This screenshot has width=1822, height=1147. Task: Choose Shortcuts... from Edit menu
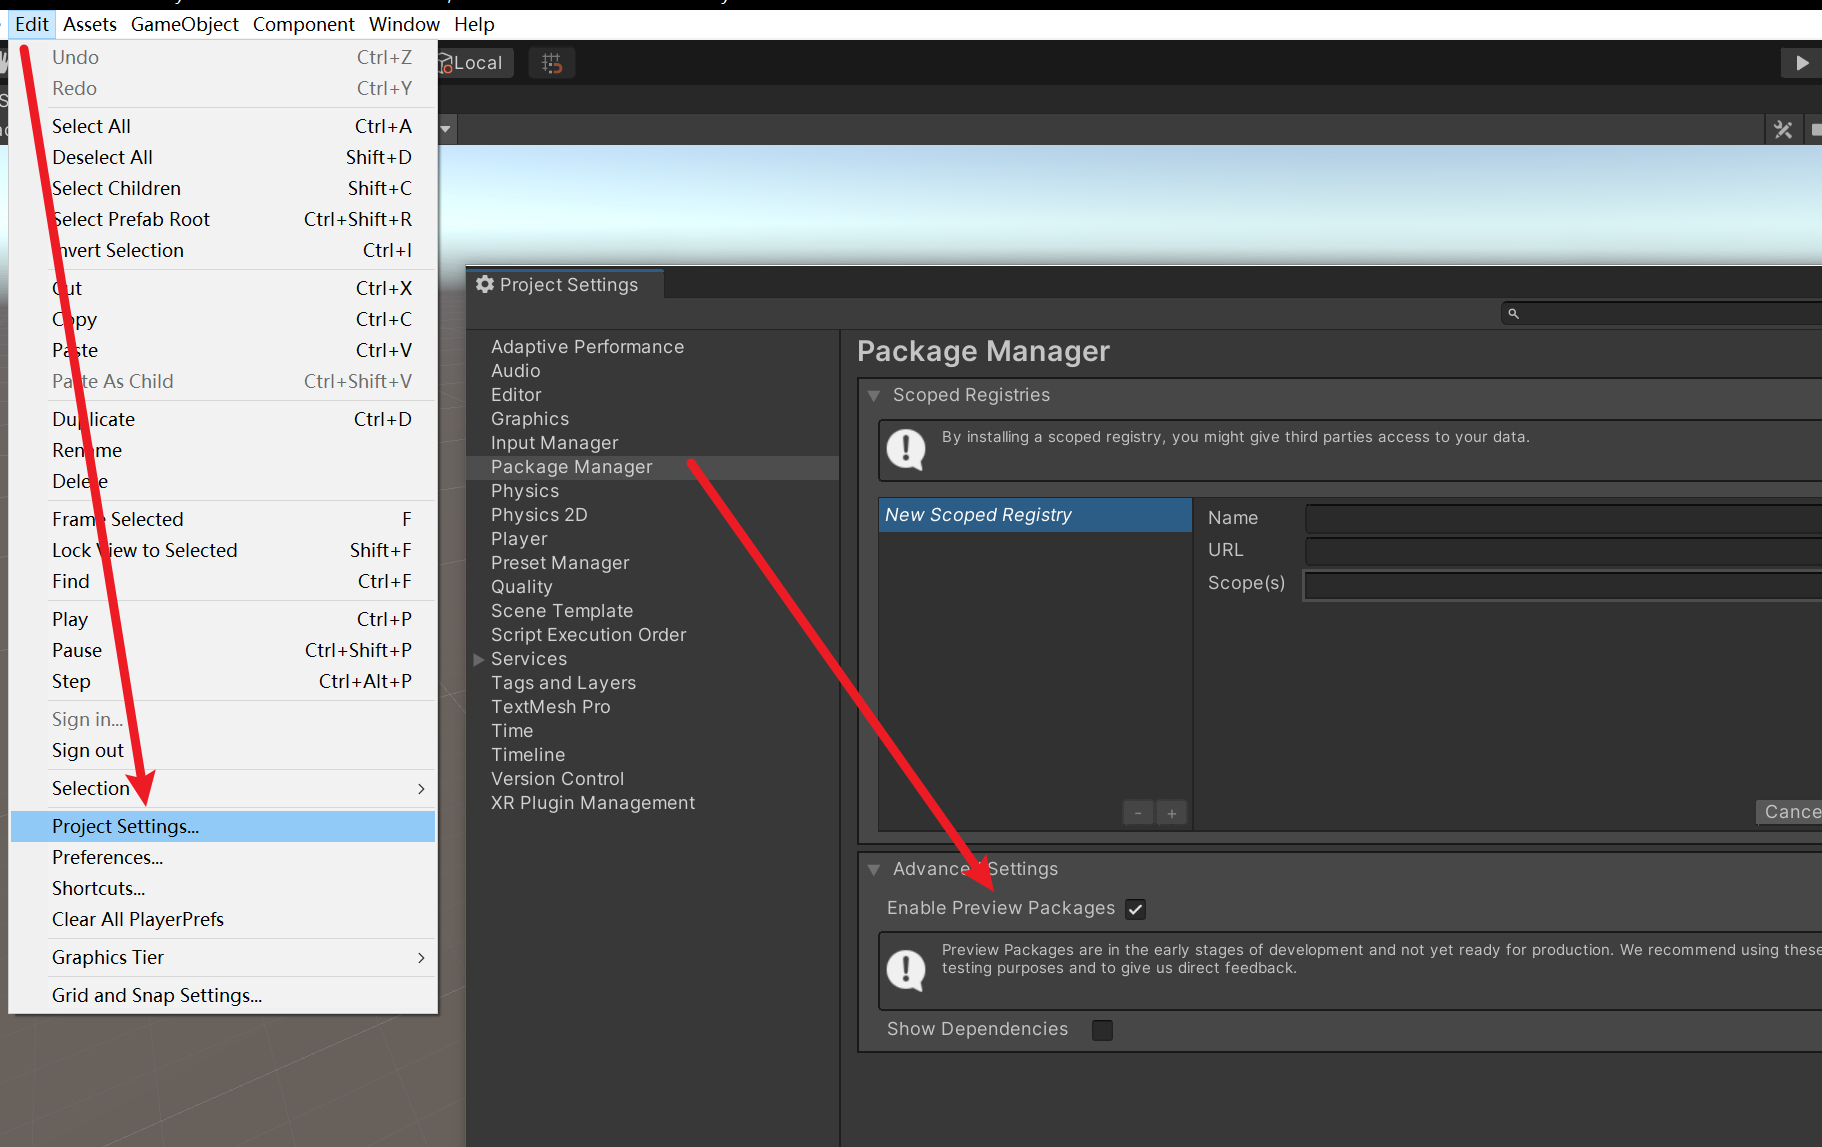click(223, 889)
